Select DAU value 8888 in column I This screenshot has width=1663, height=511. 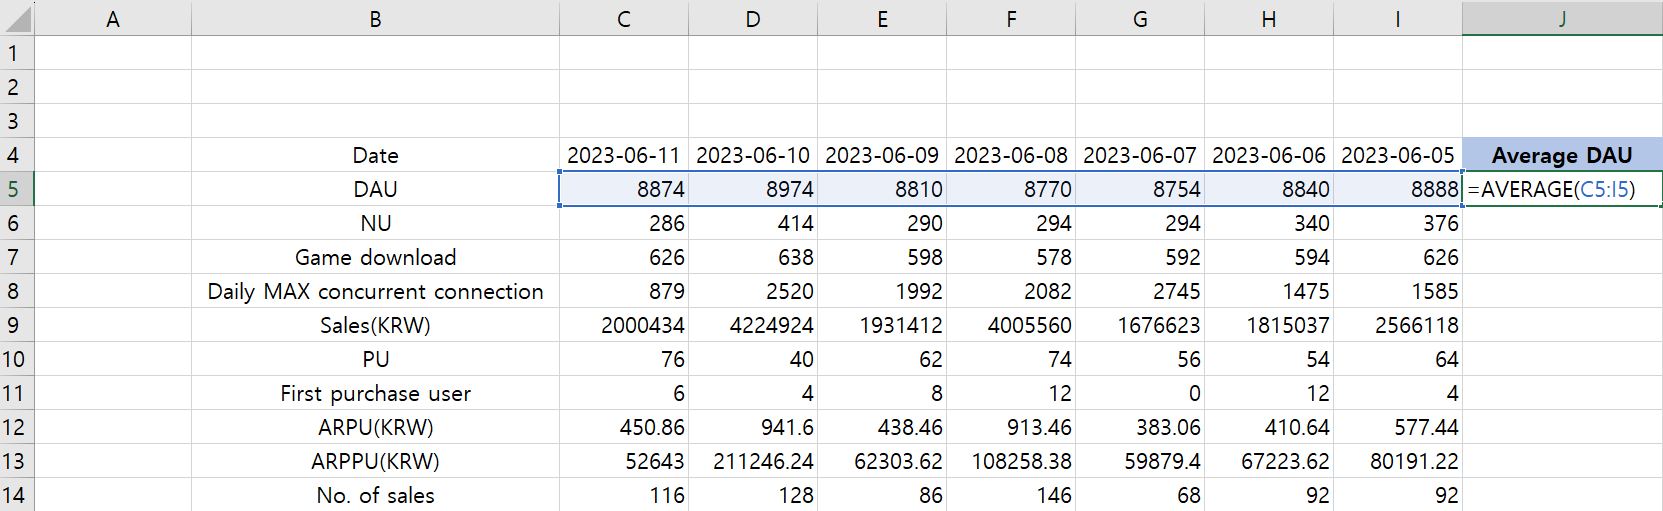click(1398, 189)
